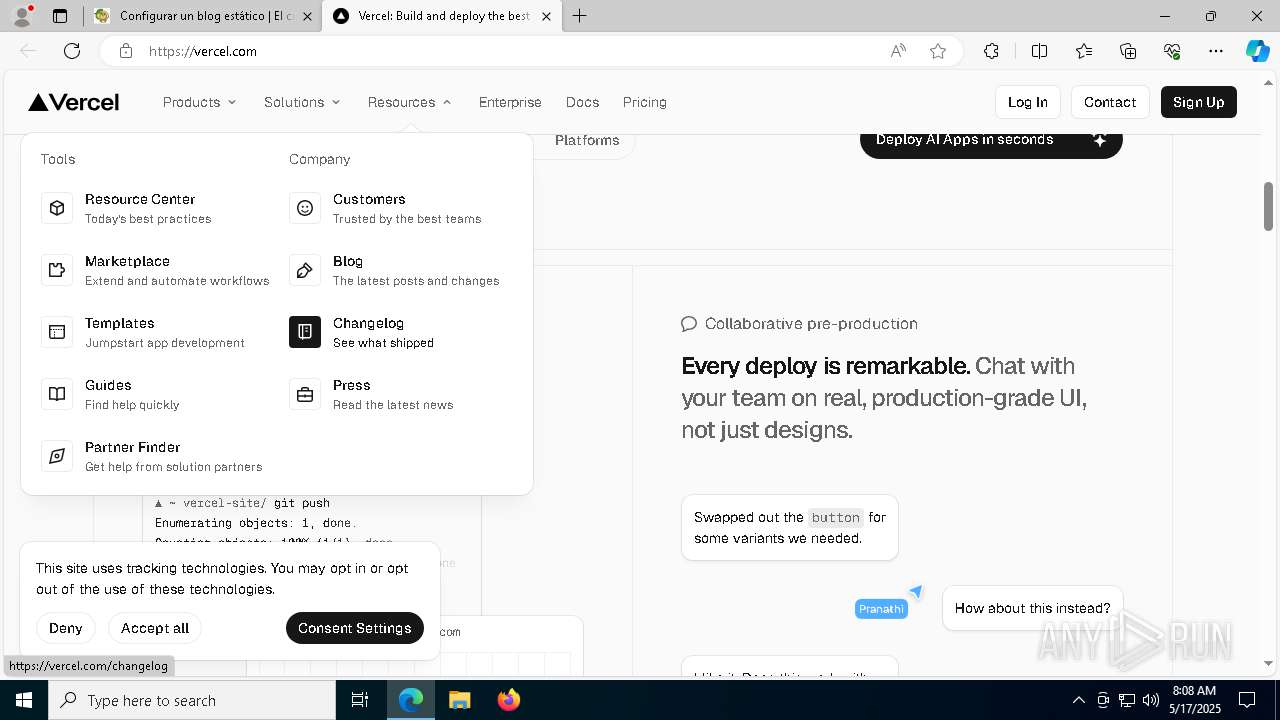The height and width of the screenshot is (720, 1280).
Task: Open browser Extensions icon
Action: pos(991,51)
